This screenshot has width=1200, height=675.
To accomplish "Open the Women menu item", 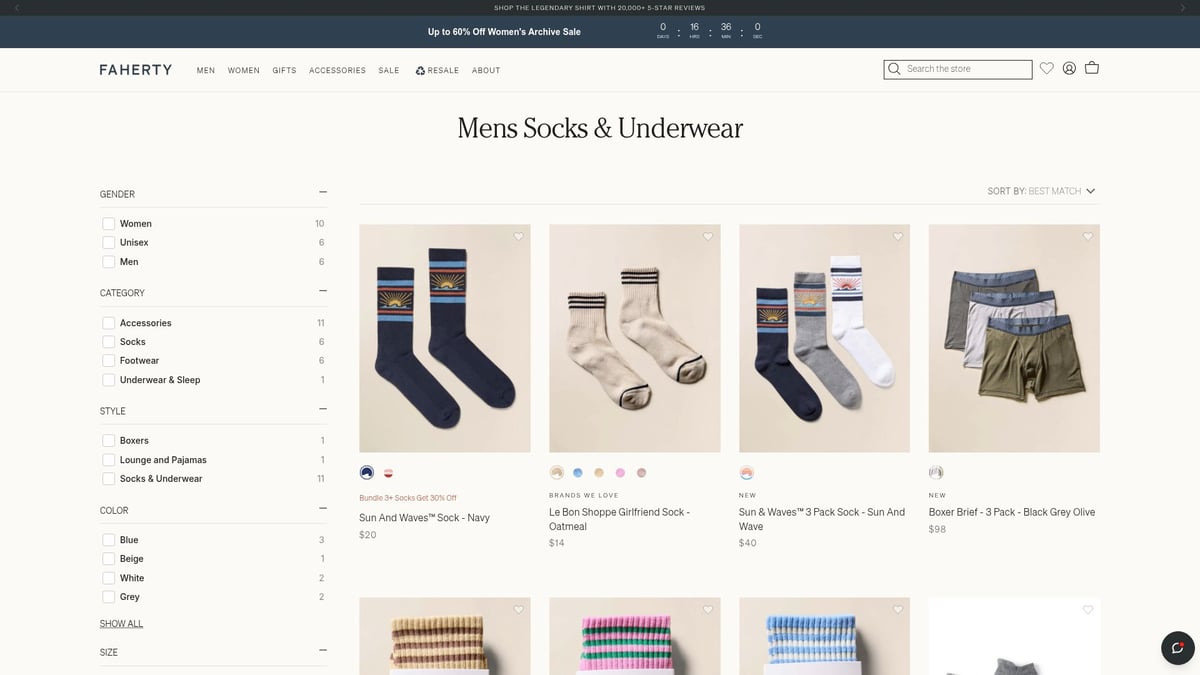I will pyautogui.click(x=243, y=70).
